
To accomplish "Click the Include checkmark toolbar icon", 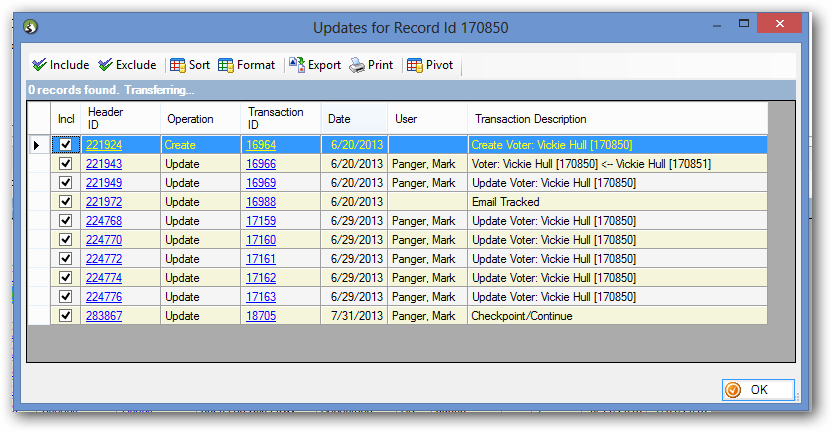I will [39, 65].
